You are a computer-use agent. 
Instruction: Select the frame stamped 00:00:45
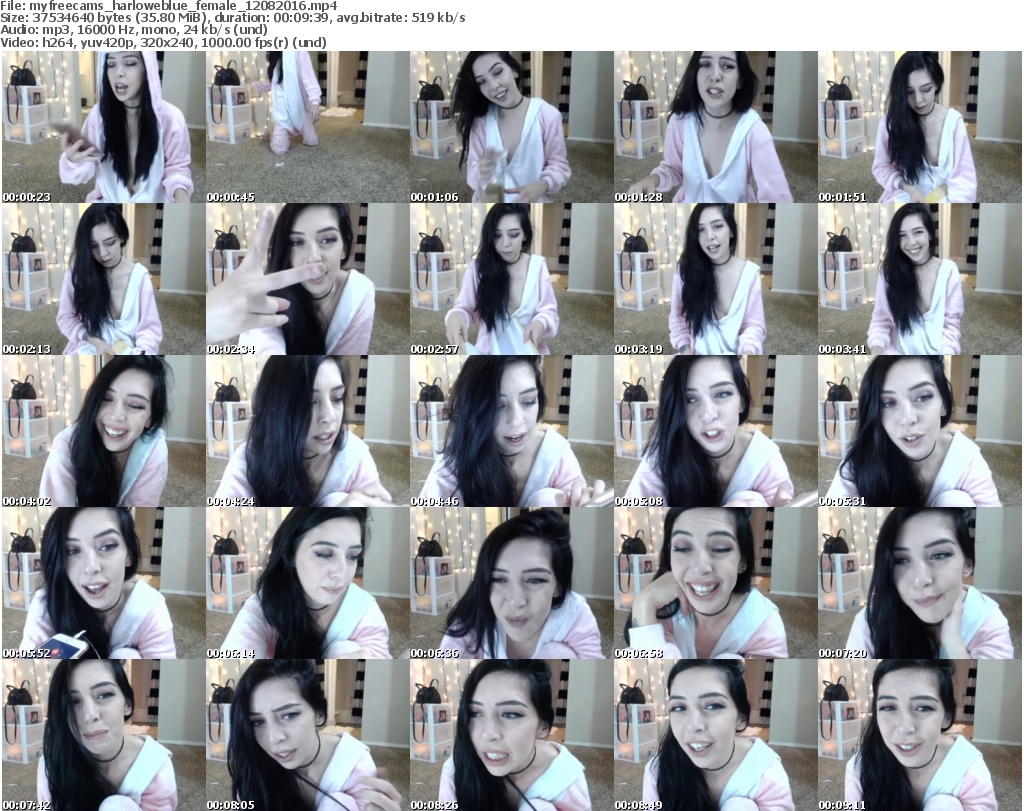(x=308, y=127)
